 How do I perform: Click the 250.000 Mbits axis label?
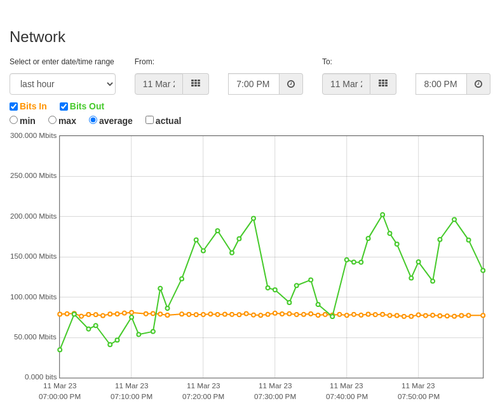click(x=33, y=176)
